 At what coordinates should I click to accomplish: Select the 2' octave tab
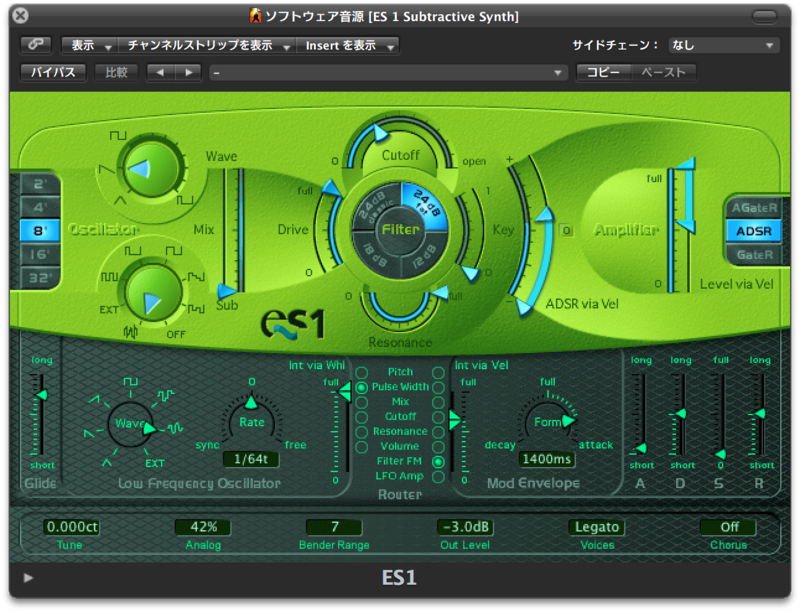(x=40, y=184)
